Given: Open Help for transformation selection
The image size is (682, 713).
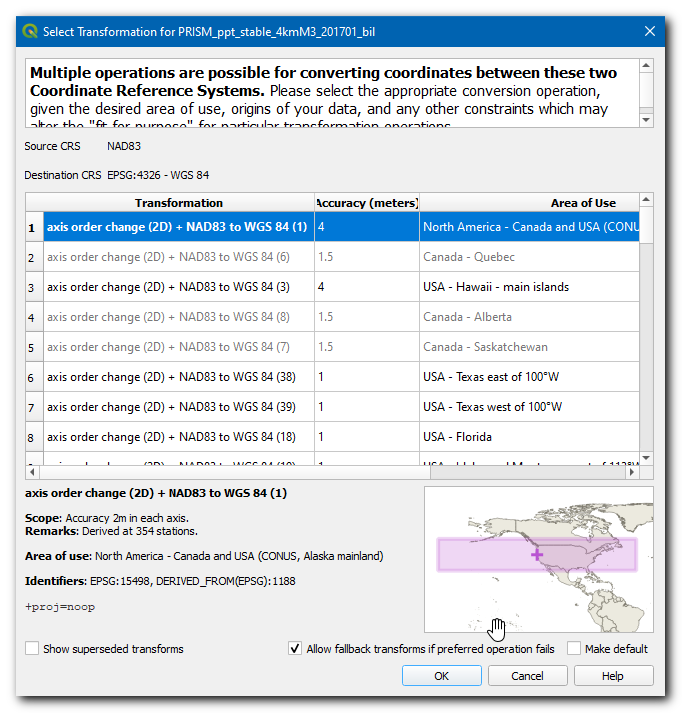Looking at the screenshot, I should [x=612, y=676].
